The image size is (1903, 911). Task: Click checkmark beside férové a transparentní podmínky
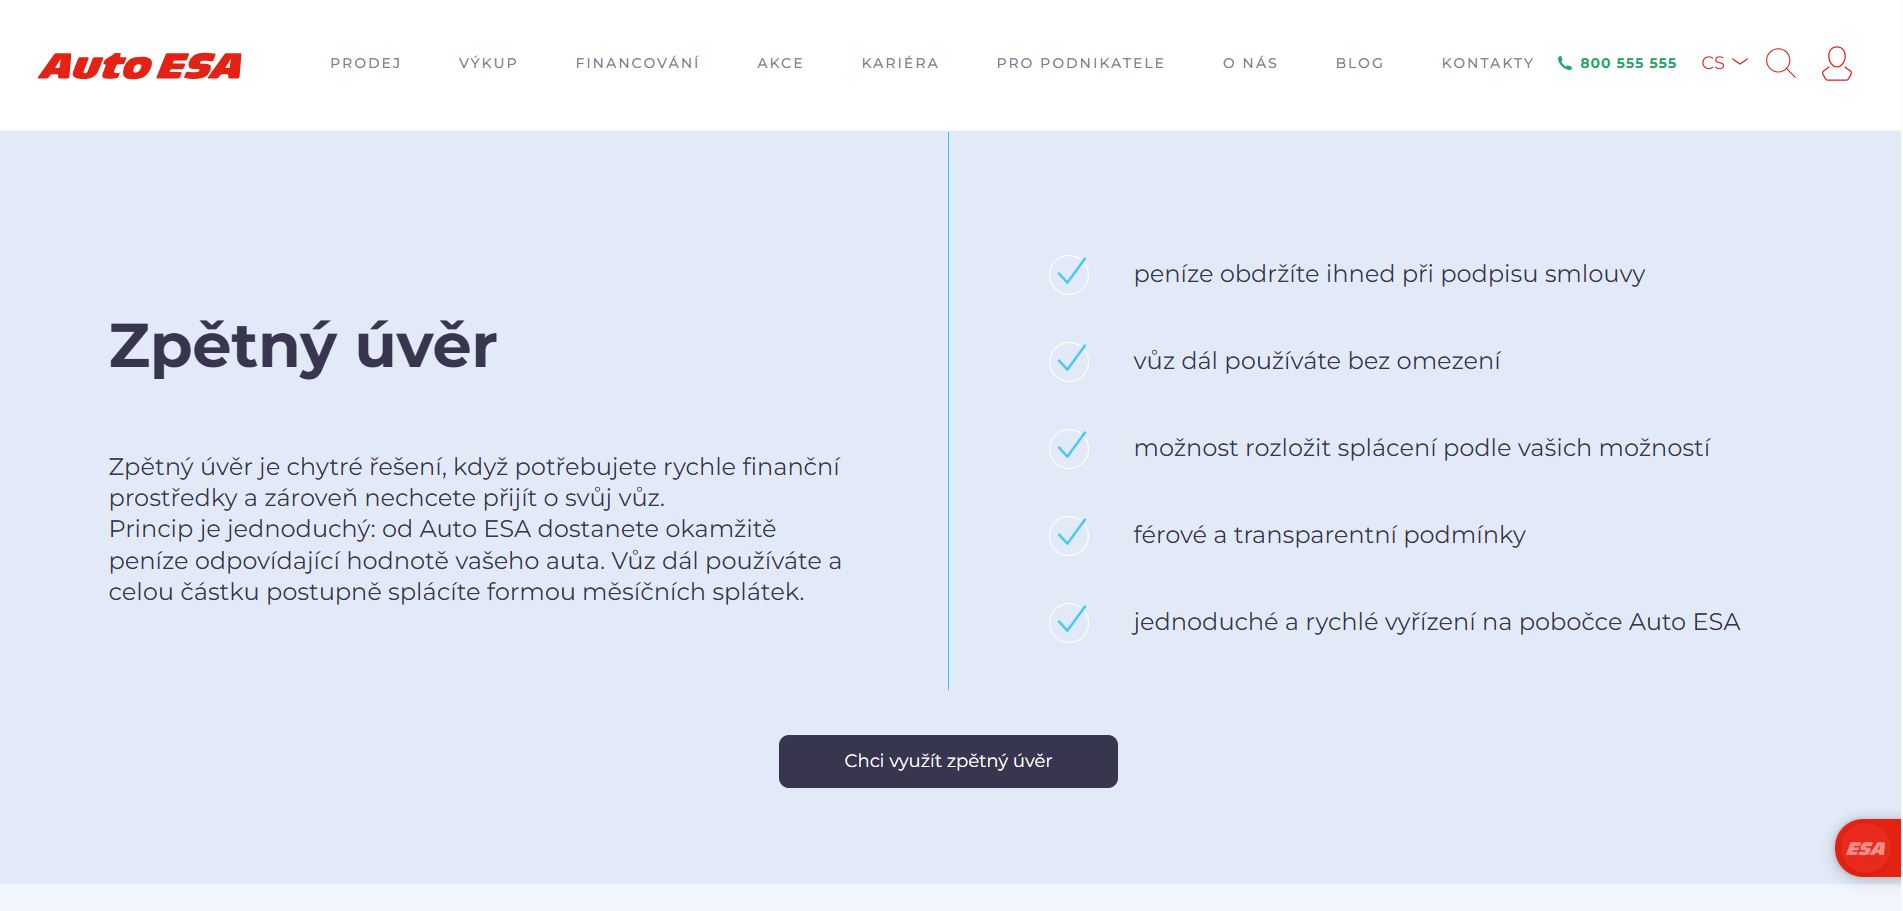click(x=1069, y=535)
